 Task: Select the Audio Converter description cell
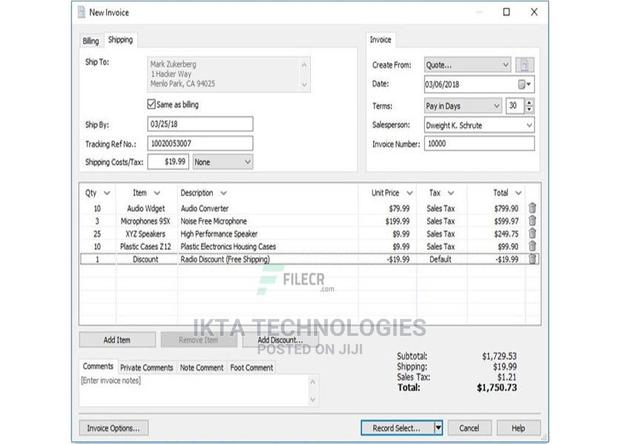point(268,208)
